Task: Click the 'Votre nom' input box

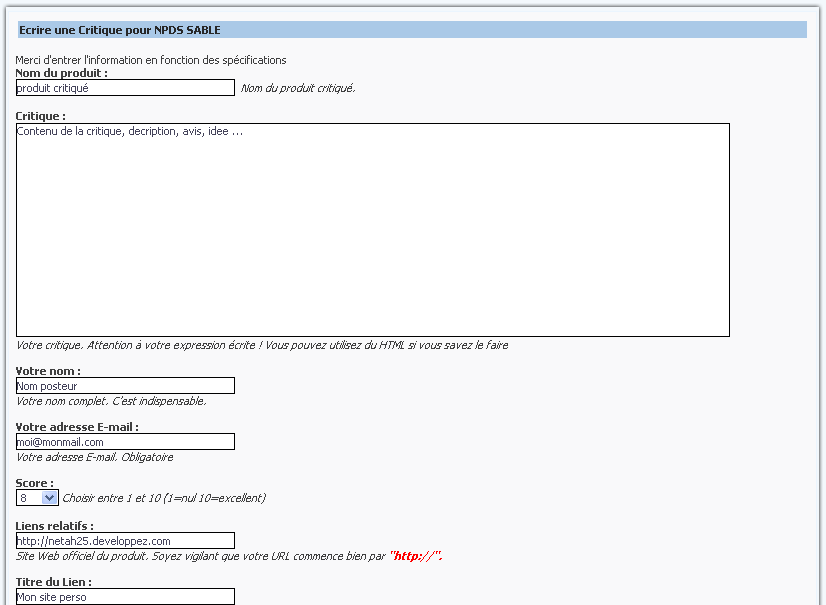Action: (x=125, y=386)
